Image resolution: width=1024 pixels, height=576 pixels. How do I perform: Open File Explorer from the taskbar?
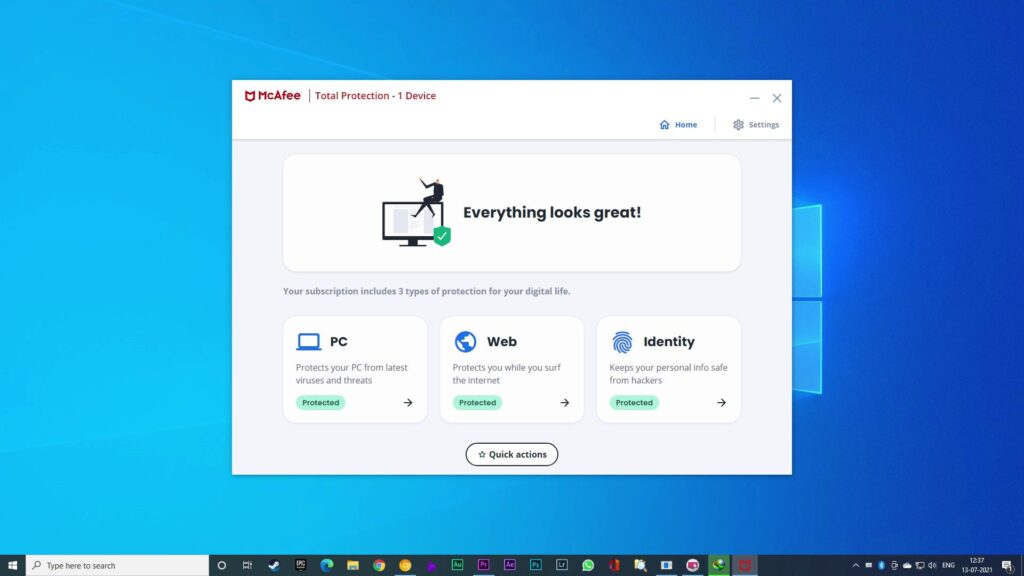pos(353,566)
